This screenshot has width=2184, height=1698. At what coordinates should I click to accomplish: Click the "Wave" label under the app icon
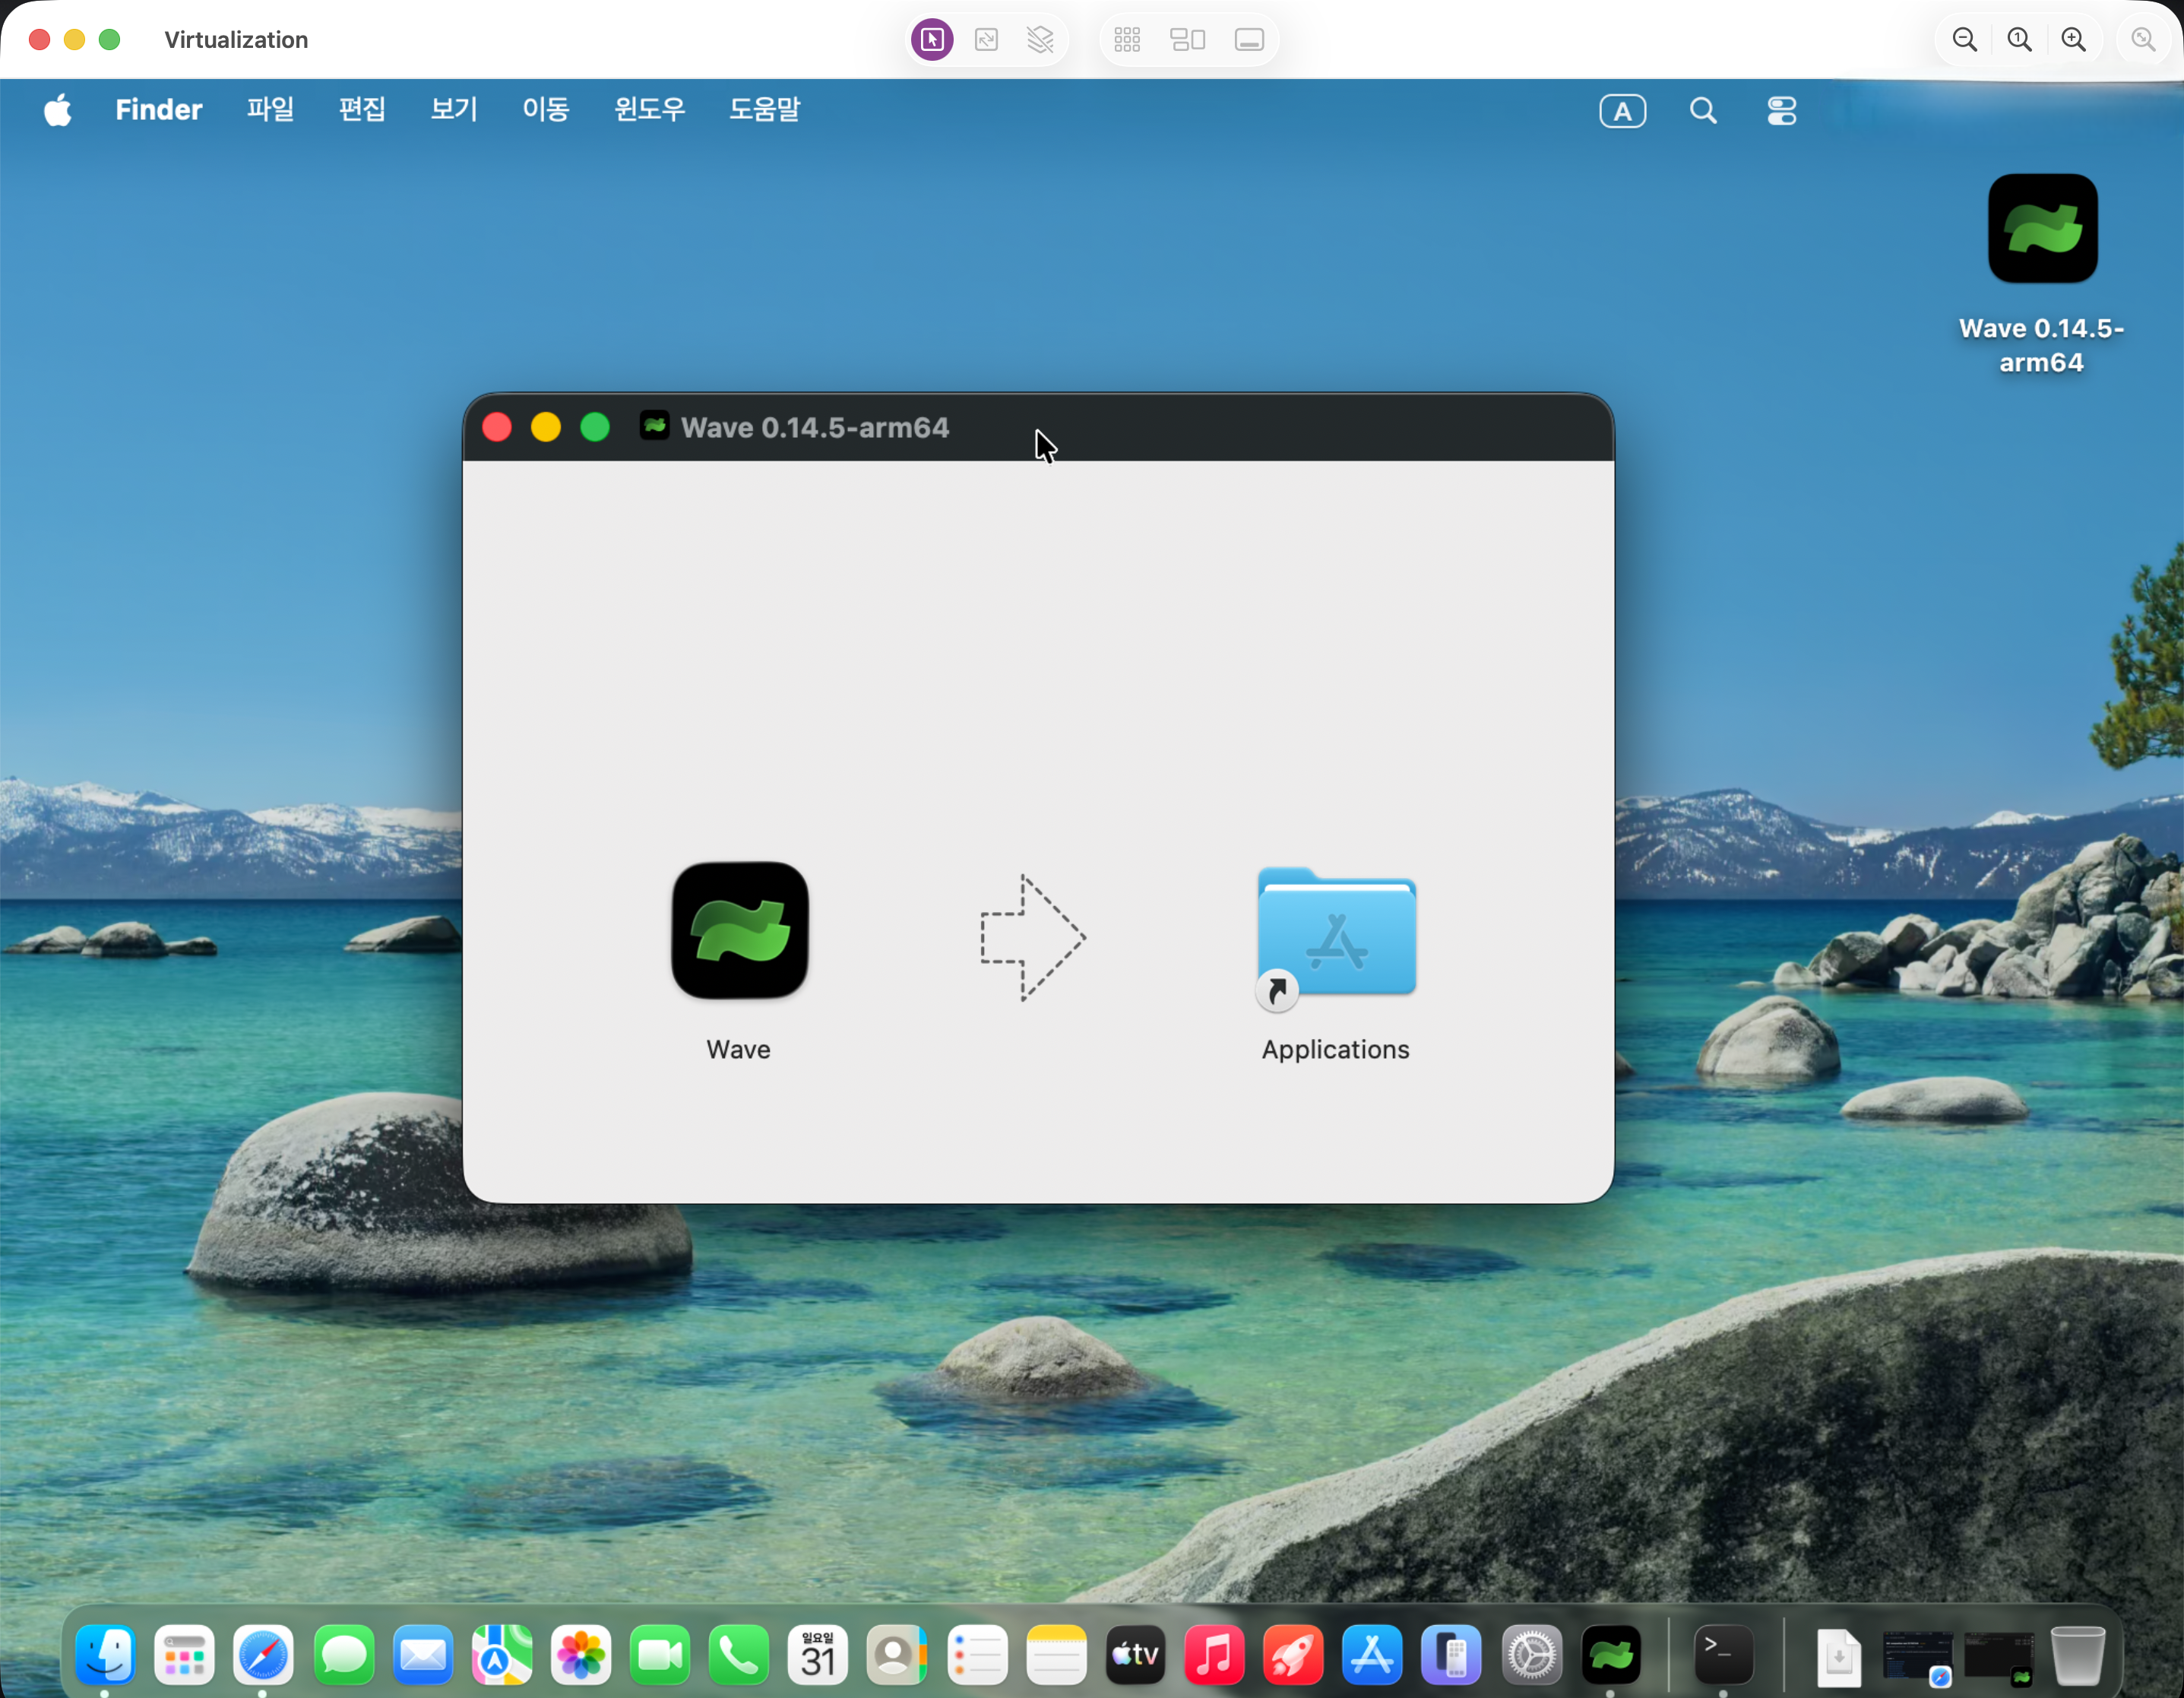click(x=738, y=1049)
